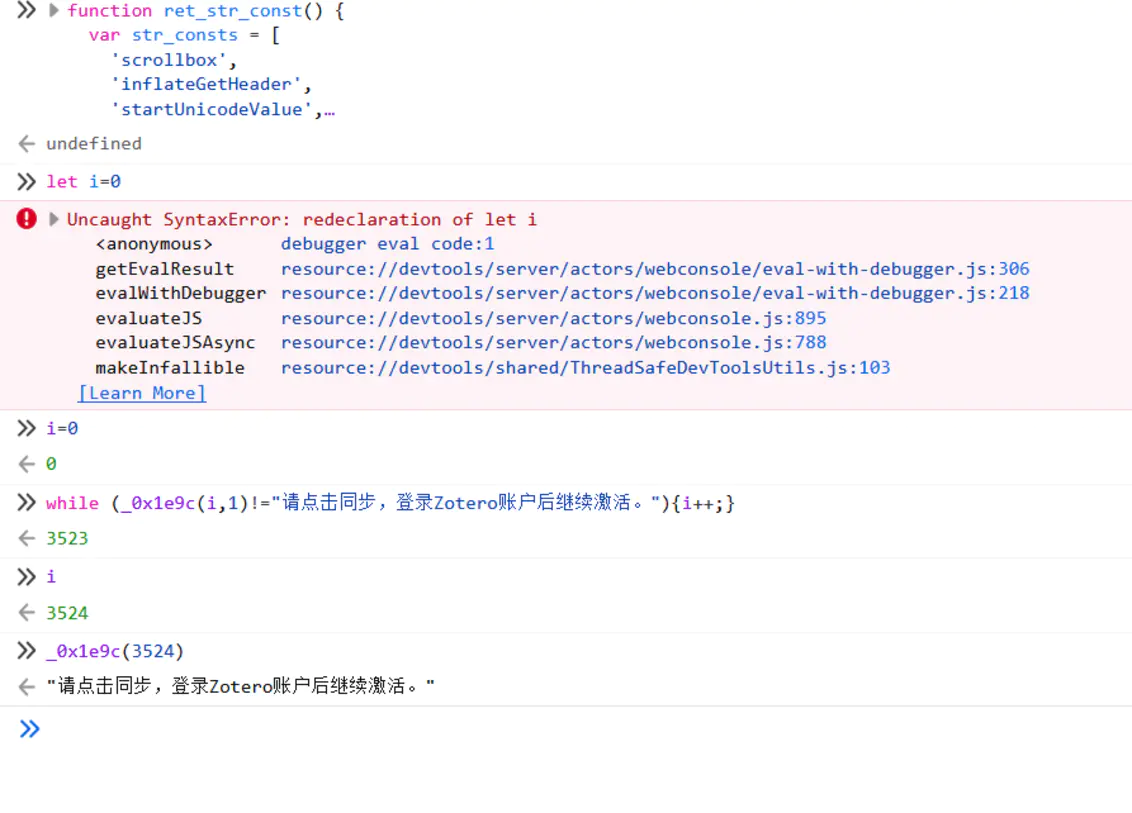The width and height of the screenshot is (1132, 813).
Task: Click the blue console input prompt chevron
Action: click(29, 729)
